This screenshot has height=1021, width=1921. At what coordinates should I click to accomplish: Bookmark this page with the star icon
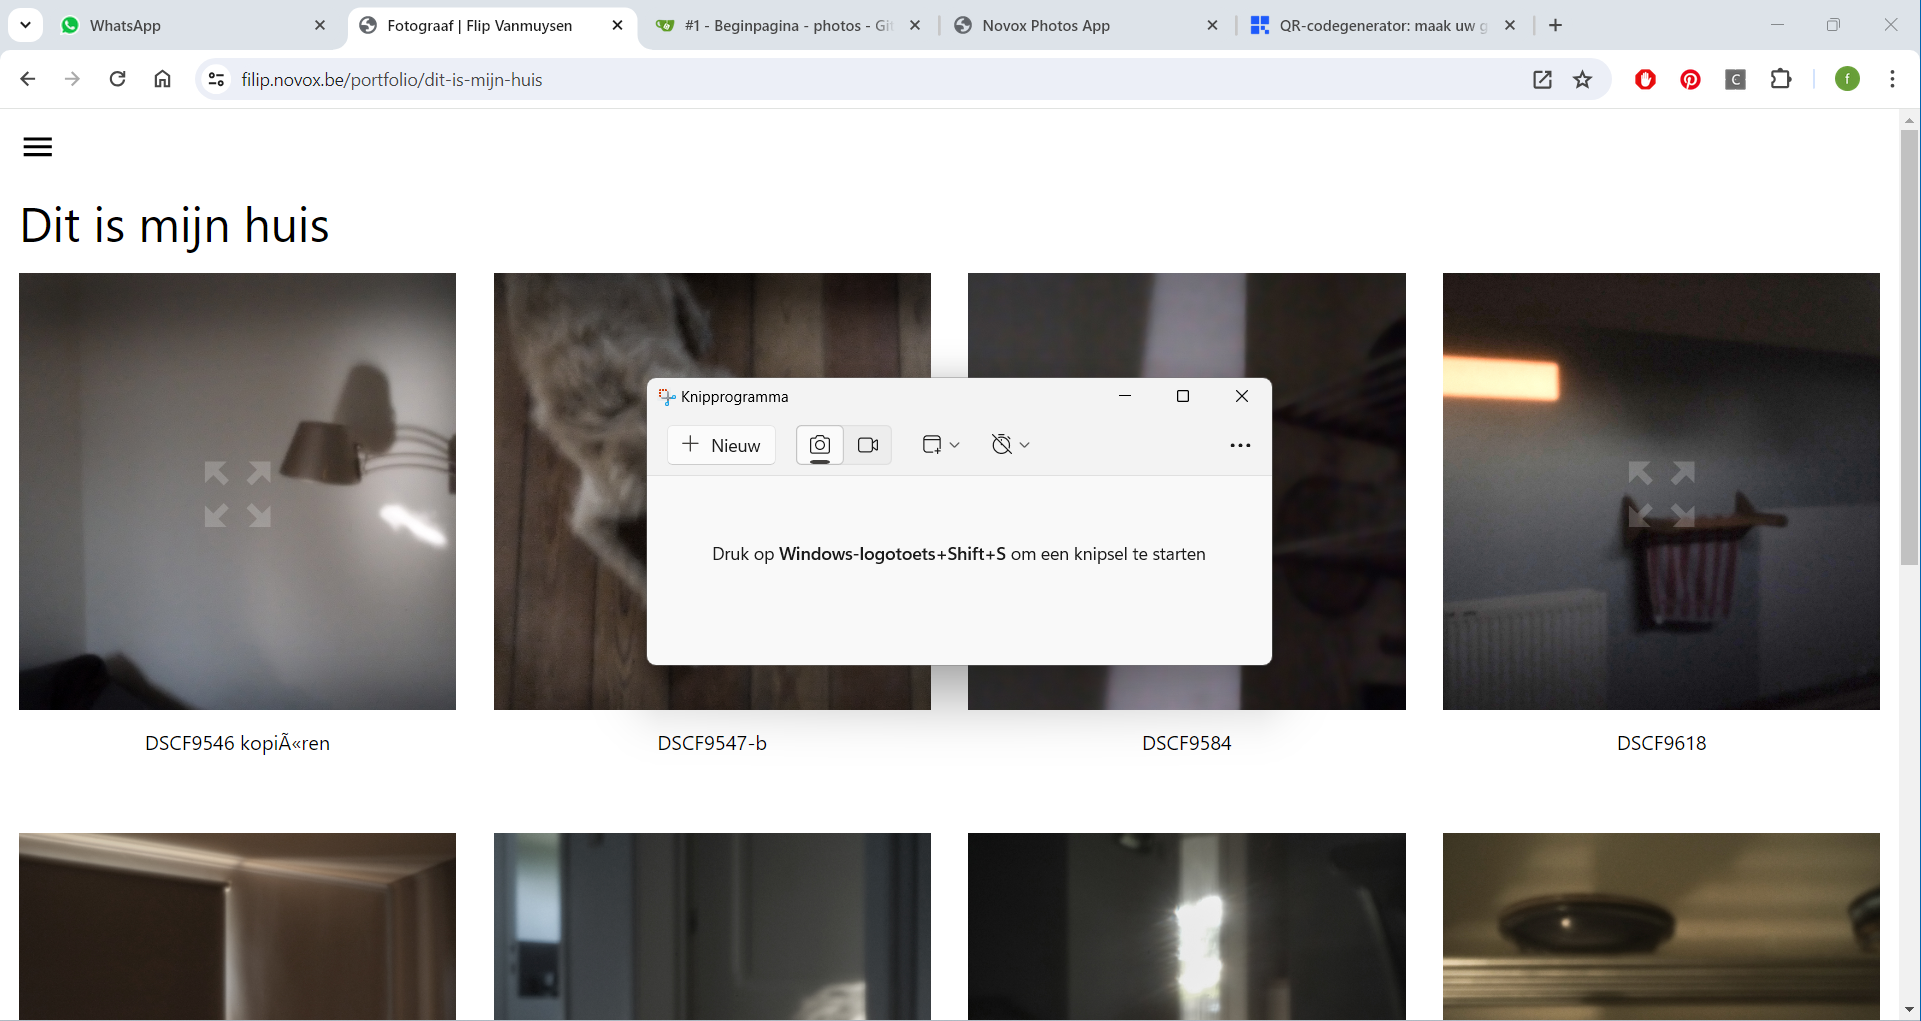(1582, 80)
